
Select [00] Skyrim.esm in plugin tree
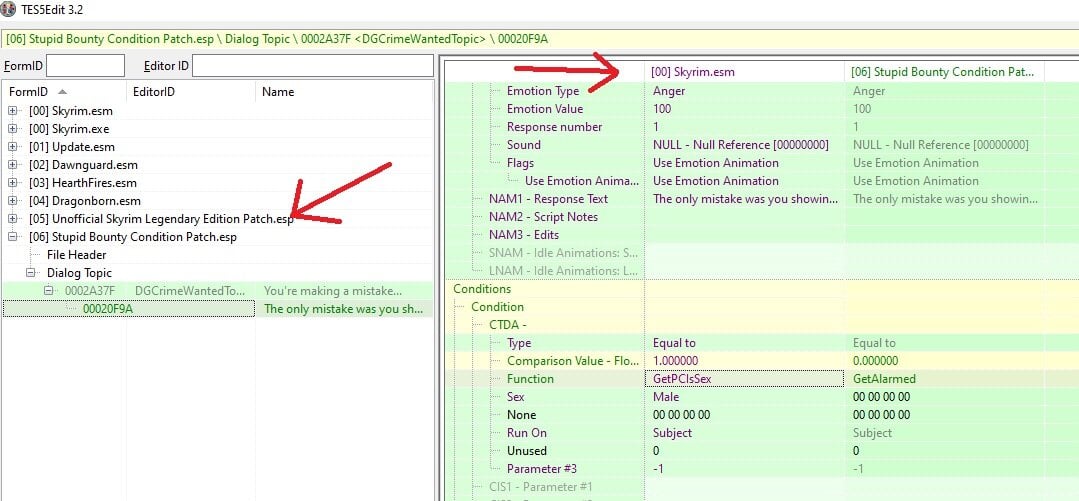pyautogui.click(x=70, y=111)
